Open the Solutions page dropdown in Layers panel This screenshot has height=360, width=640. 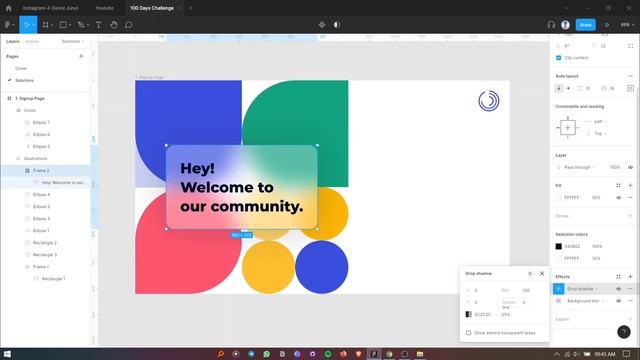coord(73,41)
